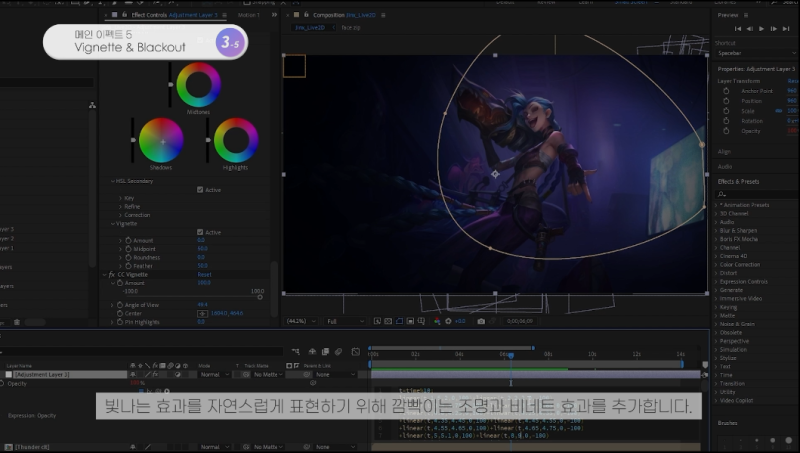800x453 pixels.
Task: Toggle the CC Vignette fx switch
Action: click(110, 274)
